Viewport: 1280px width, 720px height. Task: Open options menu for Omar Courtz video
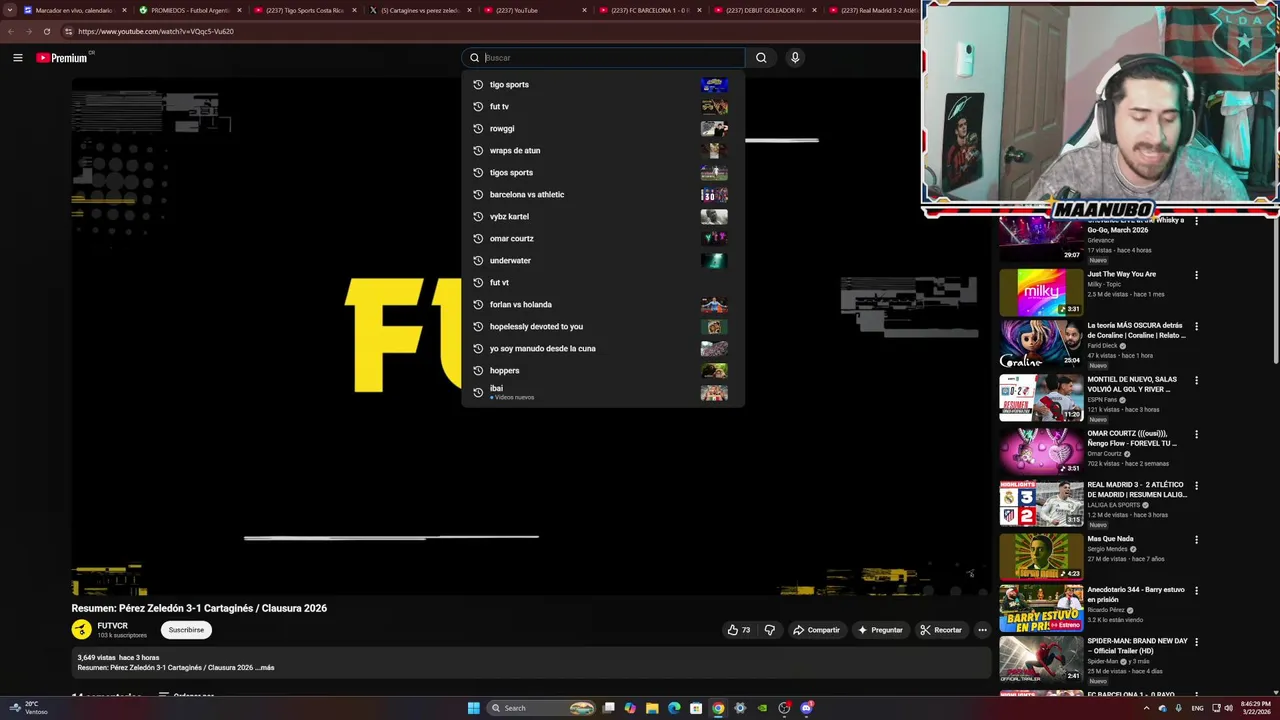1196,434
